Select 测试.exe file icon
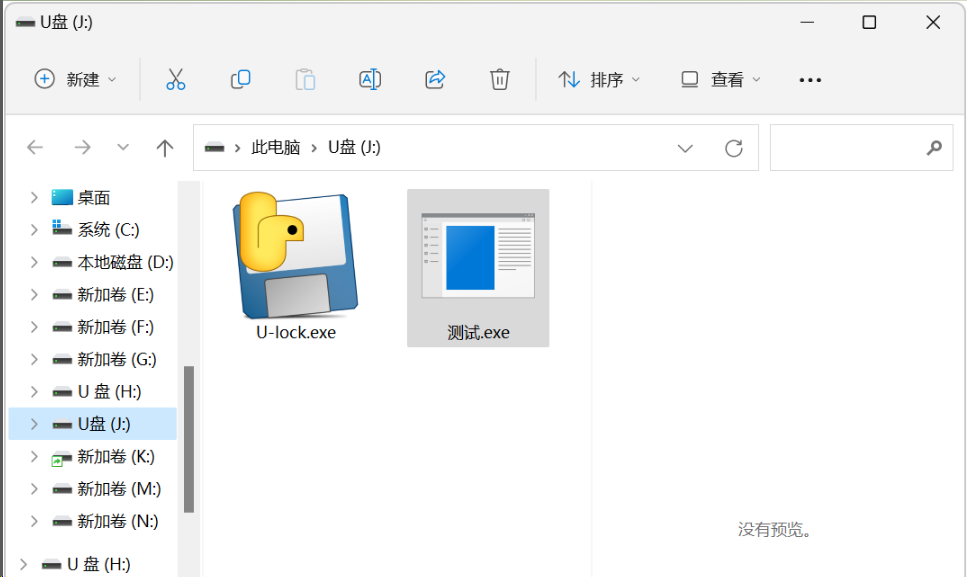This screenshot has height=577, width=967. click(478, 256)
